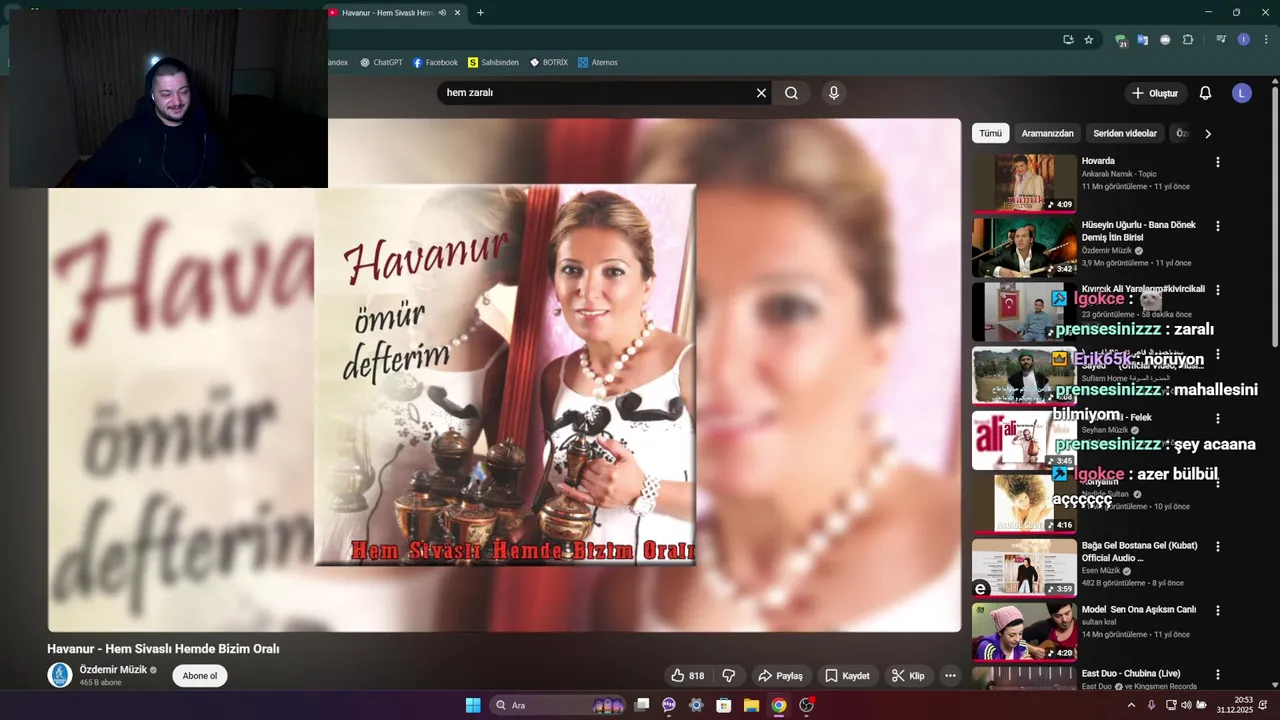Viewport: 1280px width, 720px height.
Task: Create a clip using Klip button
Action: pyautogui.click(x=908, y=676)
